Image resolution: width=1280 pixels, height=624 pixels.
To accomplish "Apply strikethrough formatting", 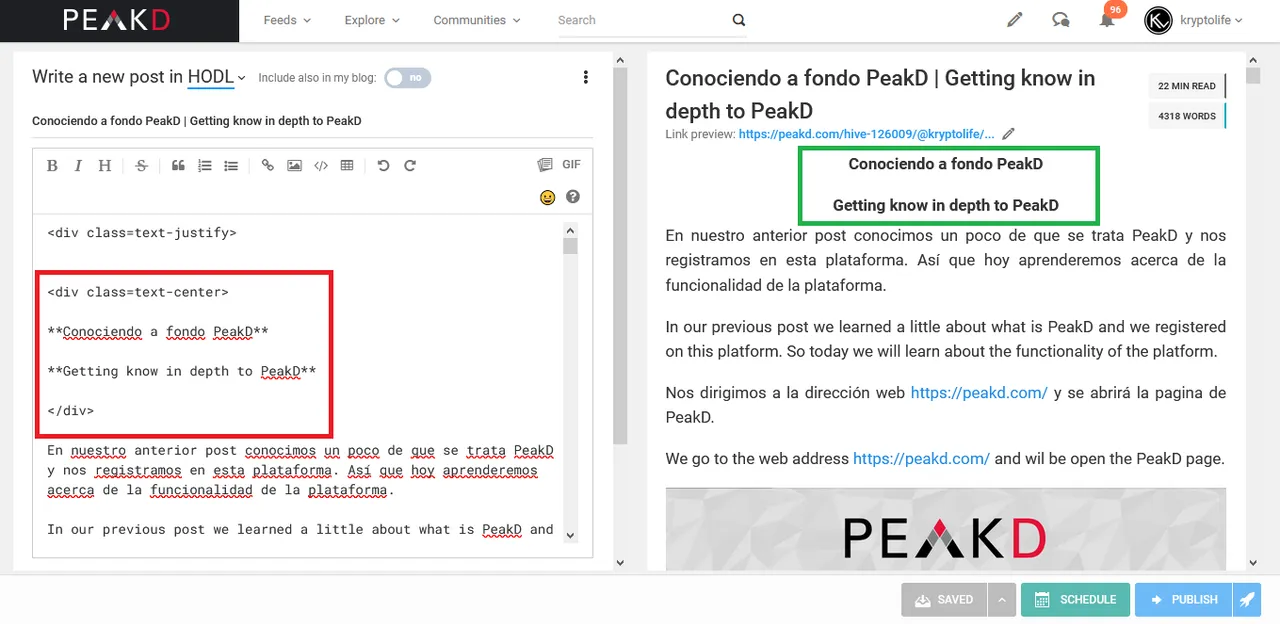I will (x=141, y=166).
